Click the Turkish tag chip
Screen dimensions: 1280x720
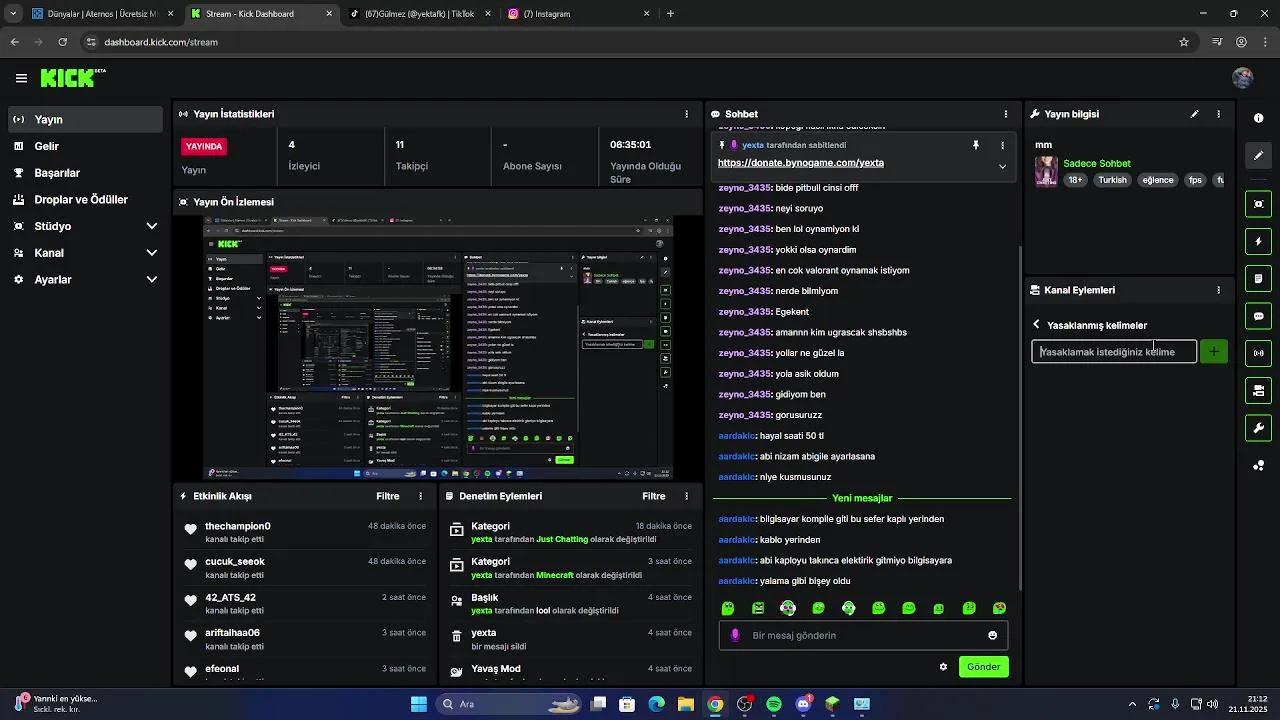coord(1112,180)
